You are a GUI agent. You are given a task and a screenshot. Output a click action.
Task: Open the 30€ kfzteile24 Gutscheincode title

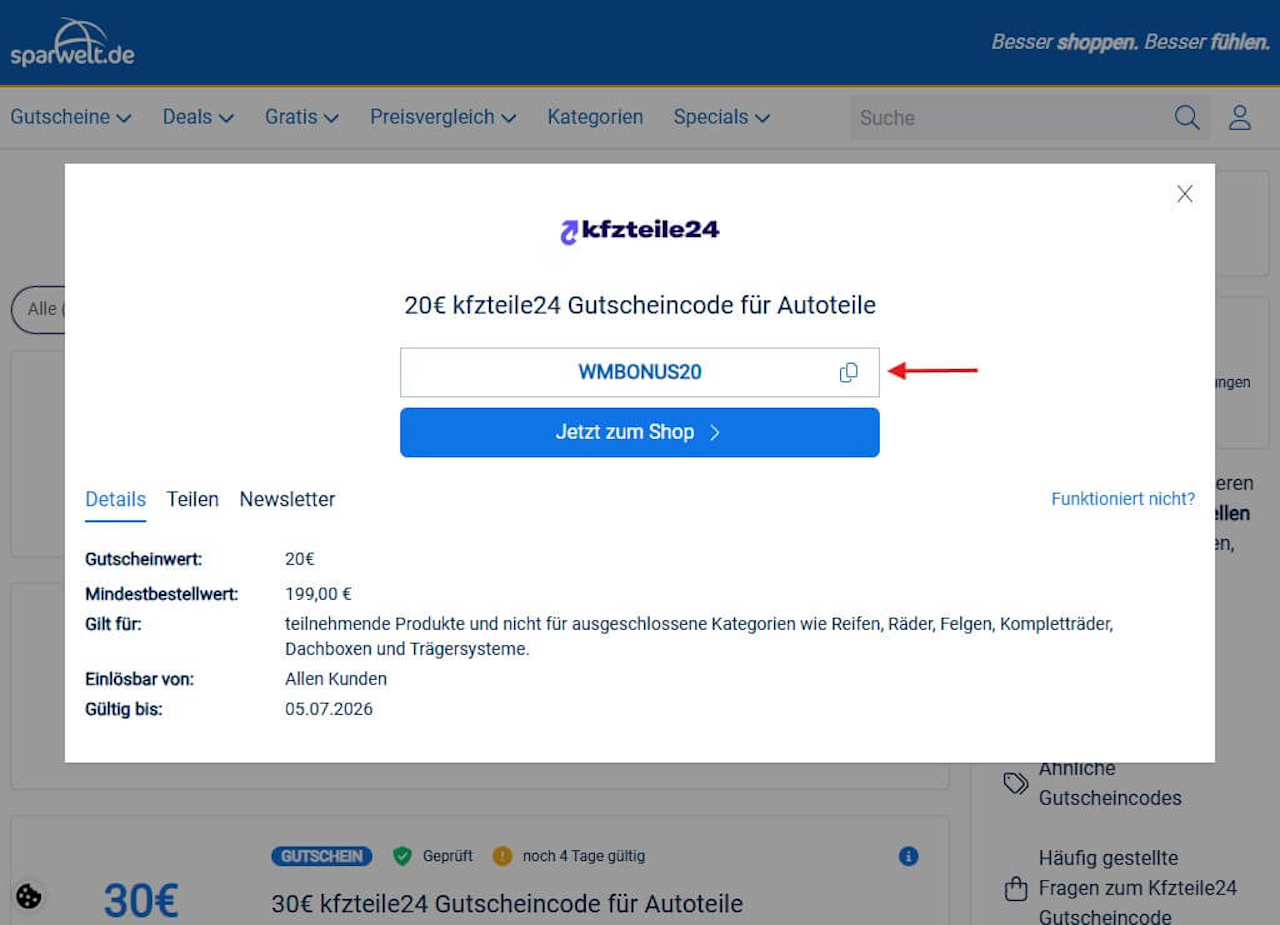pos(507,904)
